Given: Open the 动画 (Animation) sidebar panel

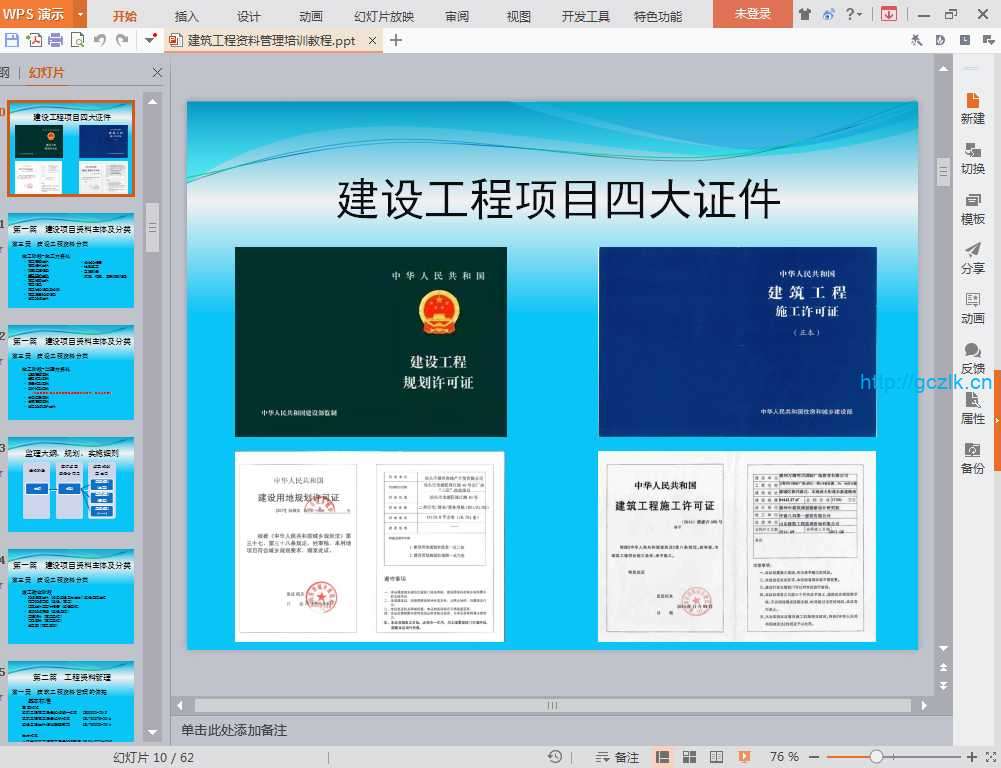Looking at the screenshot, I should tap(972, 308).
